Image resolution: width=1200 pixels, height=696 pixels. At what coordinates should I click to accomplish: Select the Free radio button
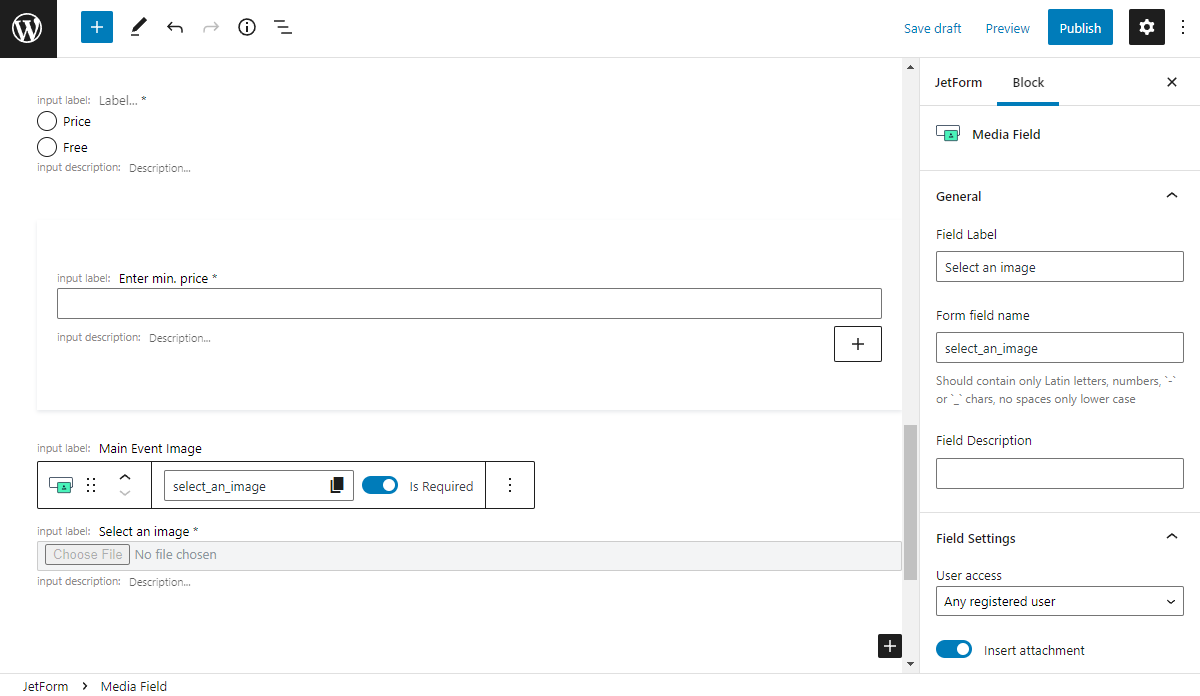pyautogui.click(x=46, y=146)
